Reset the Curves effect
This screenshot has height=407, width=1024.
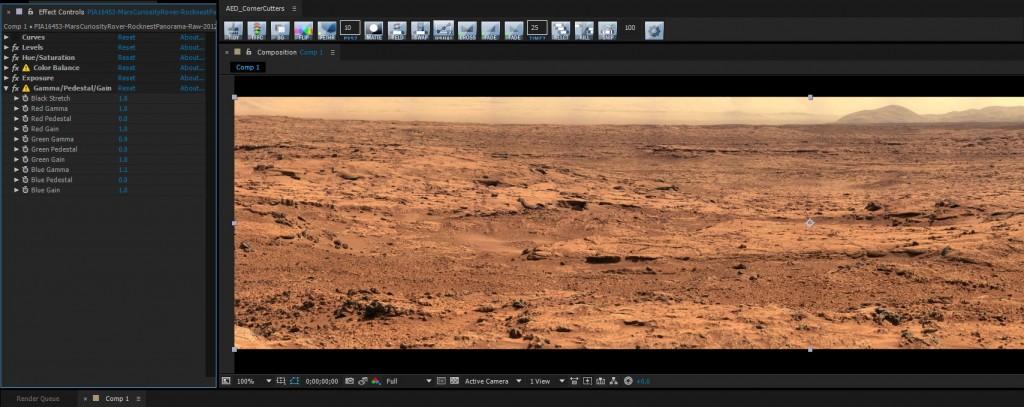point(126,37)
